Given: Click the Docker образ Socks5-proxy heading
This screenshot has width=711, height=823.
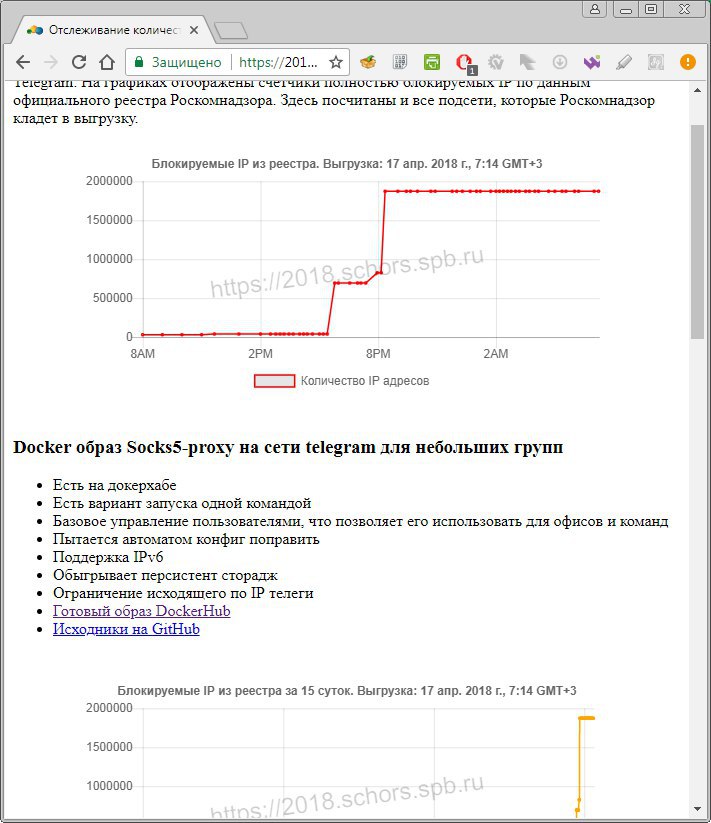Looking at the screenshot, I should (288, 447).
